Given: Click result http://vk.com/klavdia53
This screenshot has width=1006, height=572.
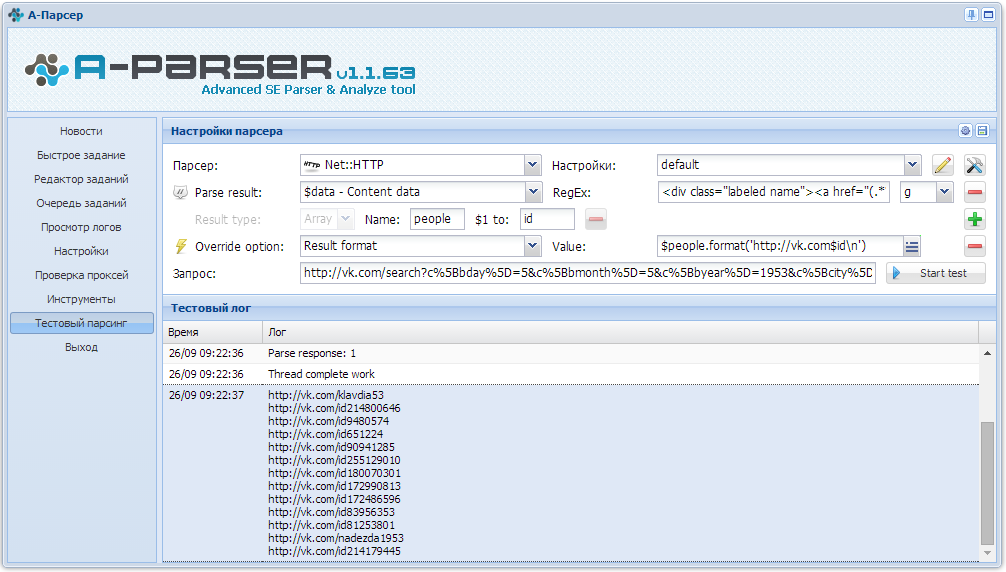Looking at the screenshot, I should [x=326, y=395].
